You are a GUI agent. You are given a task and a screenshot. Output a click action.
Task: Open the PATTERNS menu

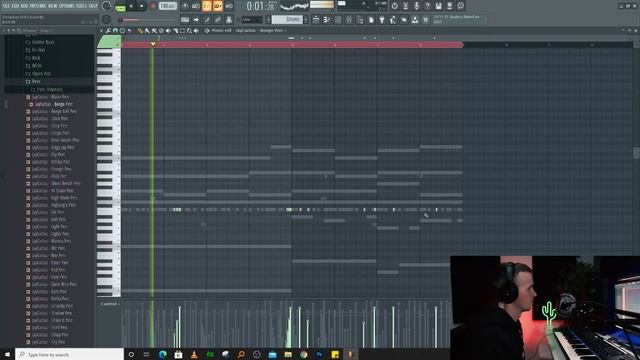(38, 6)
